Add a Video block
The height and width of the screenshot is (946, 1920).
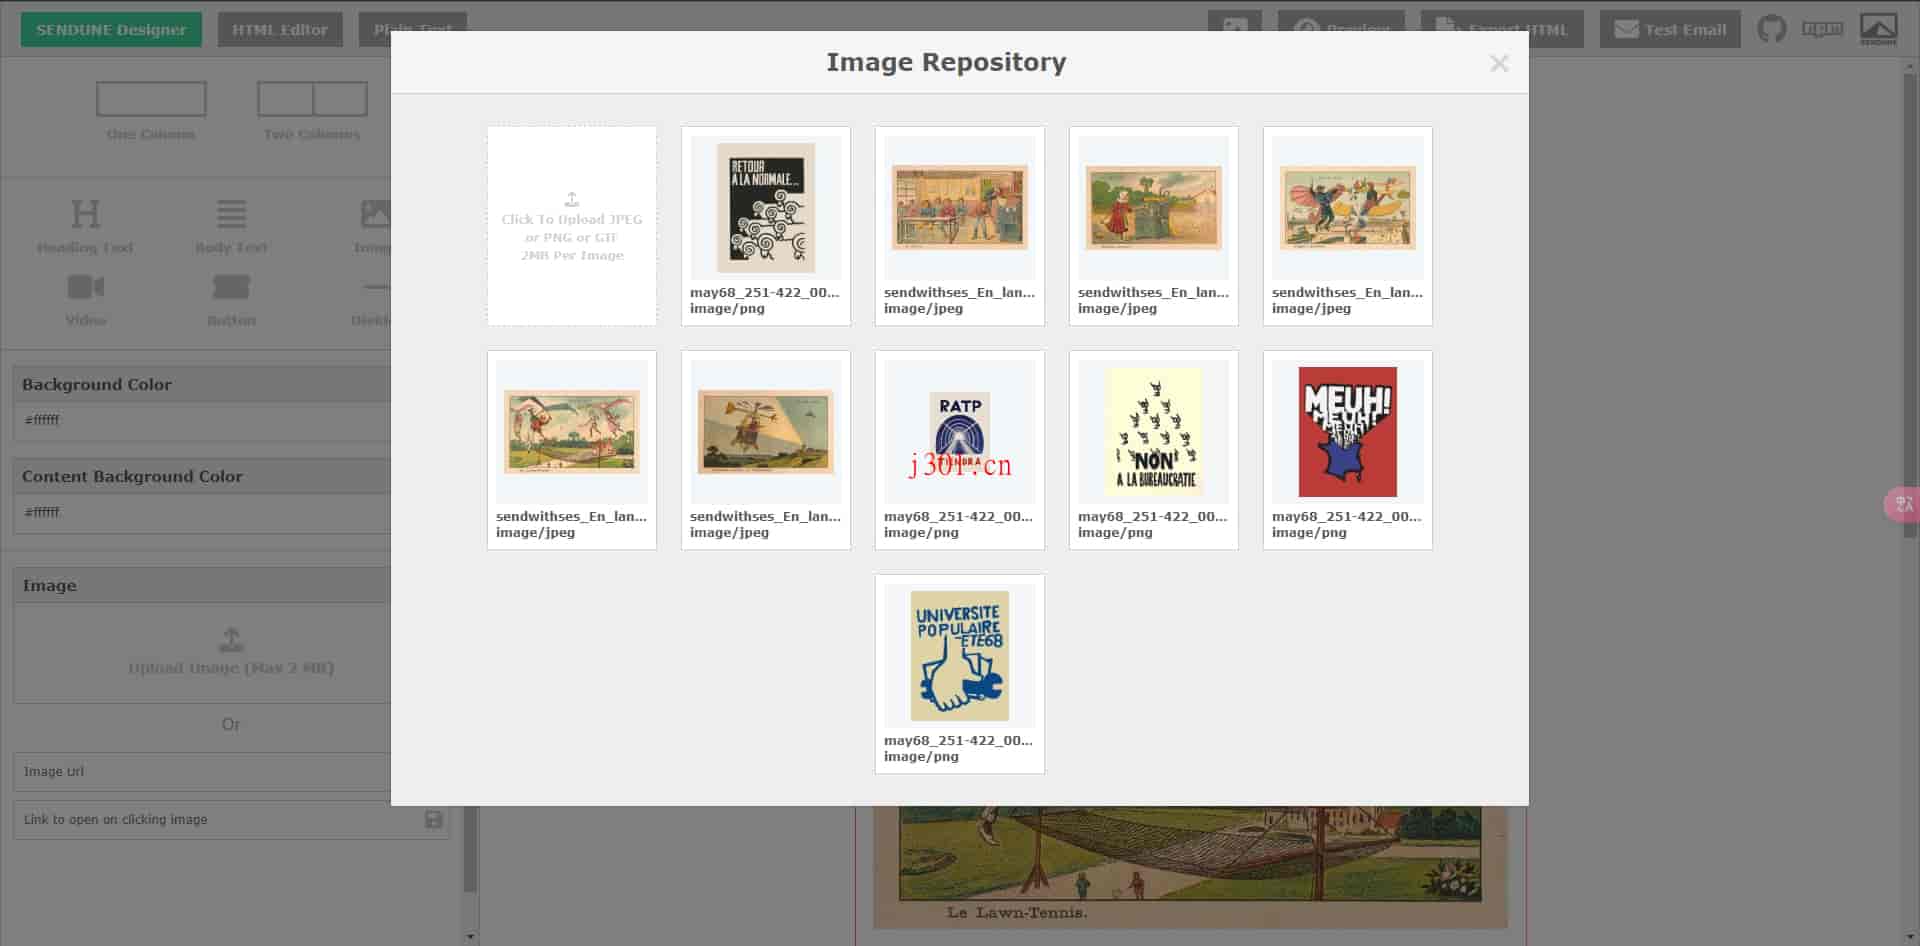point(86,300)
